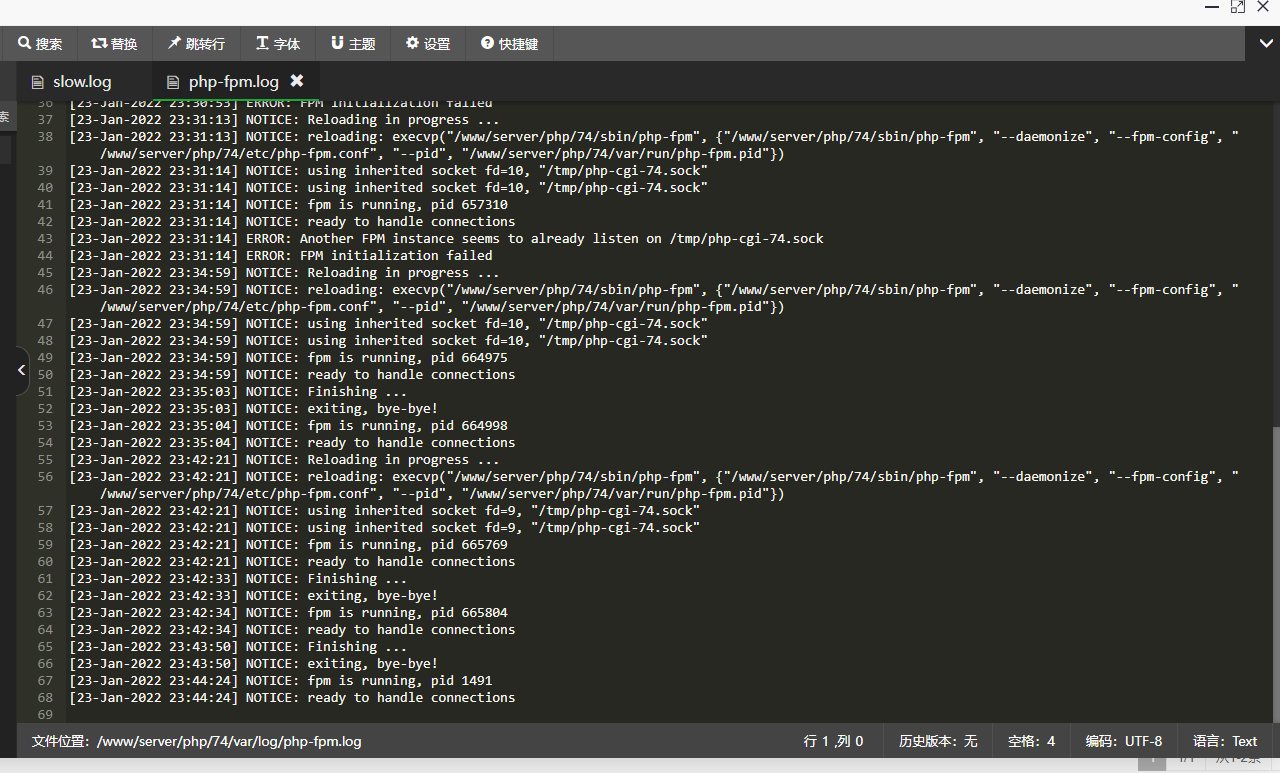Select the php-fpm.log tab
Image resolution: width=1280 pixels, height=773 pixels.
[x=233, y=82]
